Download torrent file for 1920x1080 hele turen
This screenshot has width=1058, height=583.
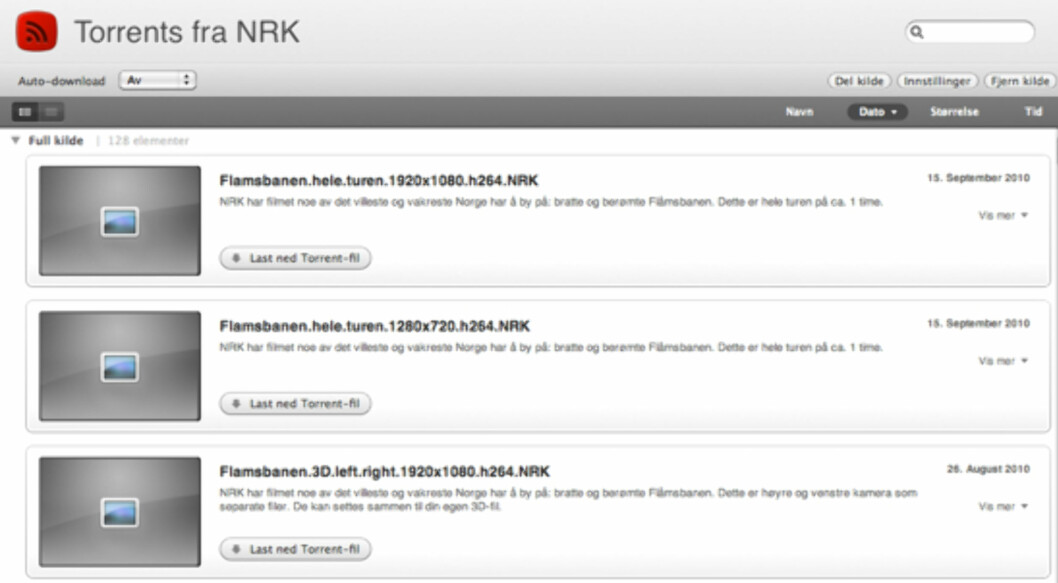click(296, 258)
